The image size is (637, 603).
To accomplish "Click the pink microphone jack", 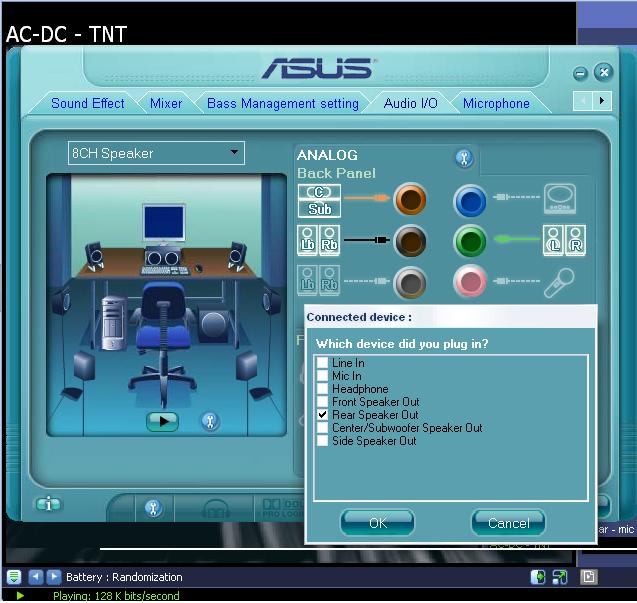I will (470, 281).
